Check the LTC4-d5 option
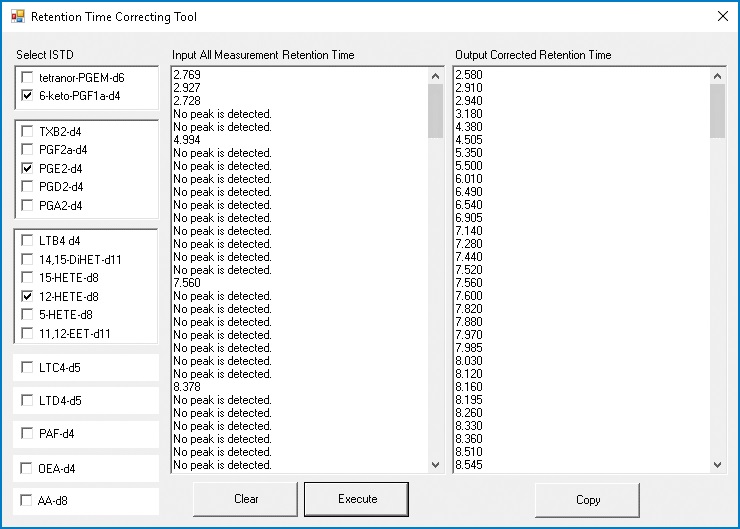Viewport: 740px width, 529px height. pyautogui.click(x=27, y=367)
